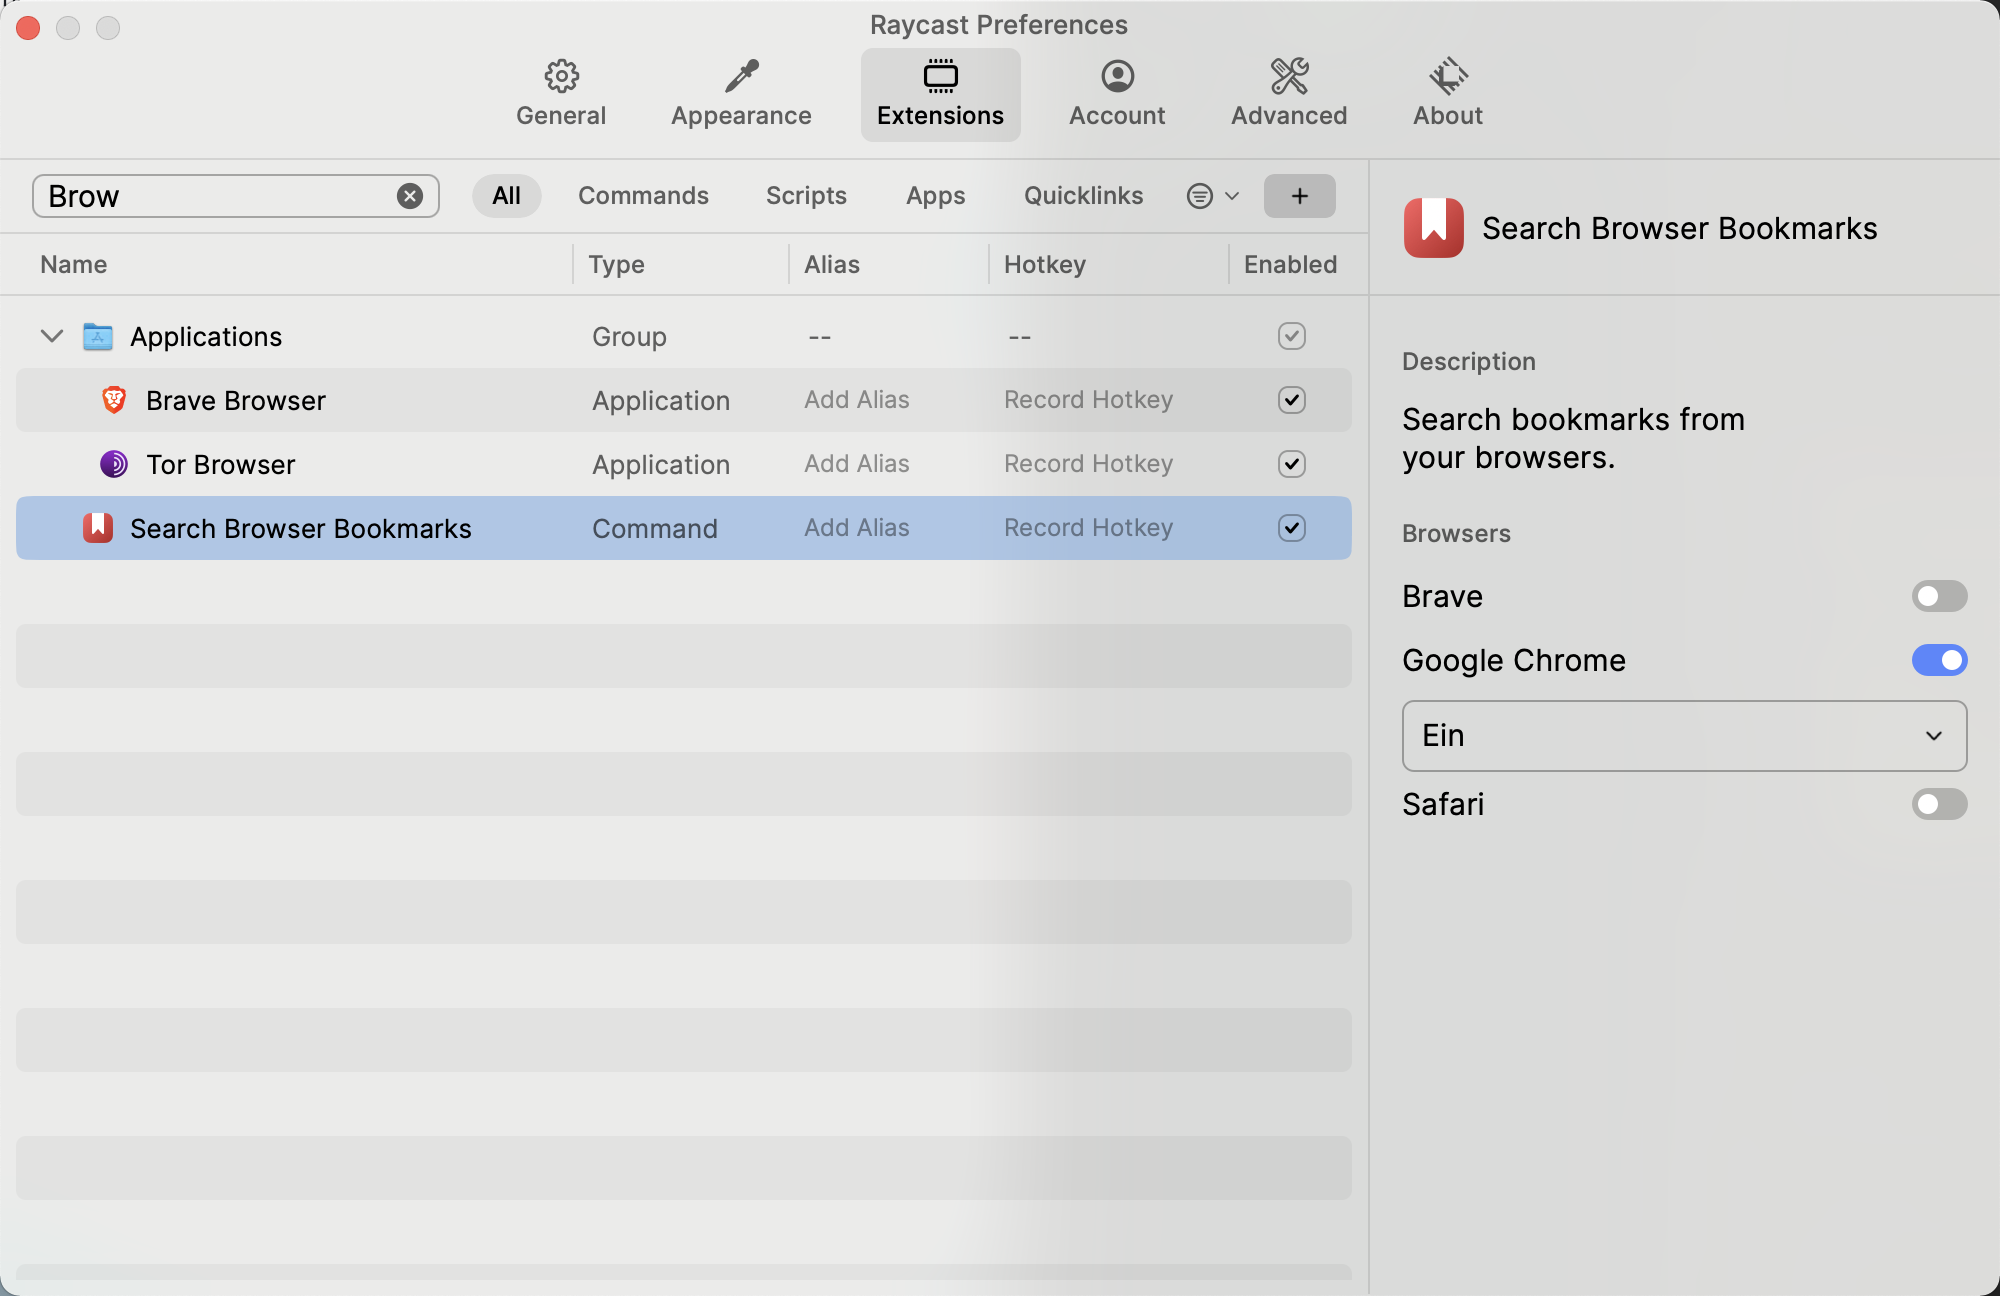Collapse the Applications group
The width and height of the screenshot is (2000, 1296).
click(x=51, y=336)
